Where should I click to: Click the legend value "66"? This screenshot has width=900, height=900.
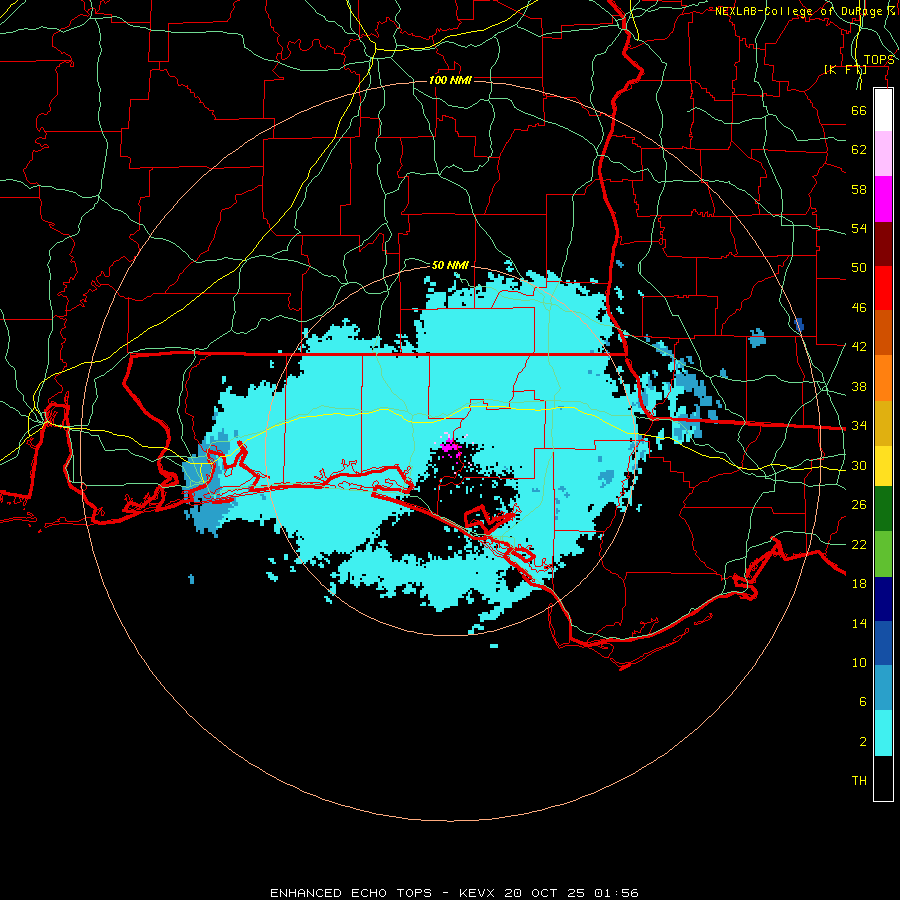coord(859,110)
